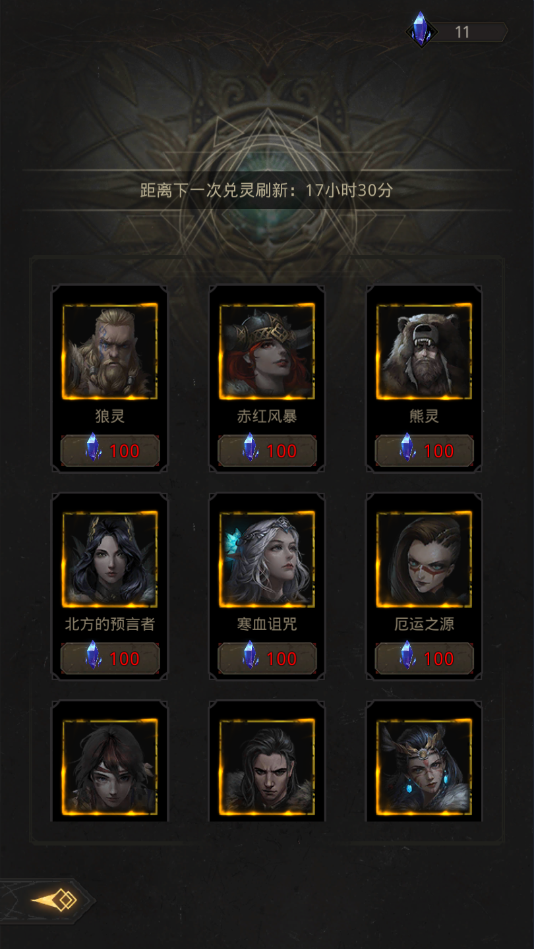Buy 熊灵 for 100 crystals
This screenshot has width=534, height=949.
424,451
